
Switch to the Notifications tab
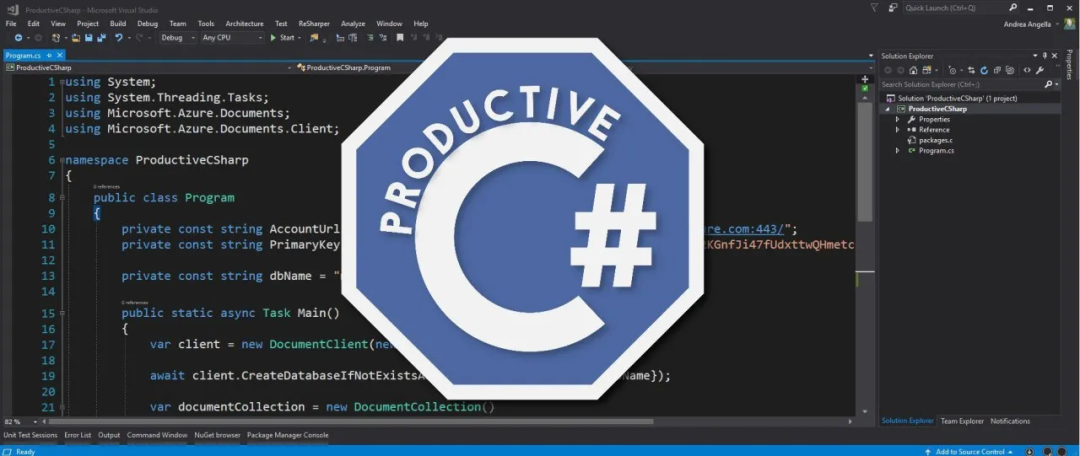tap(1010, 421)
